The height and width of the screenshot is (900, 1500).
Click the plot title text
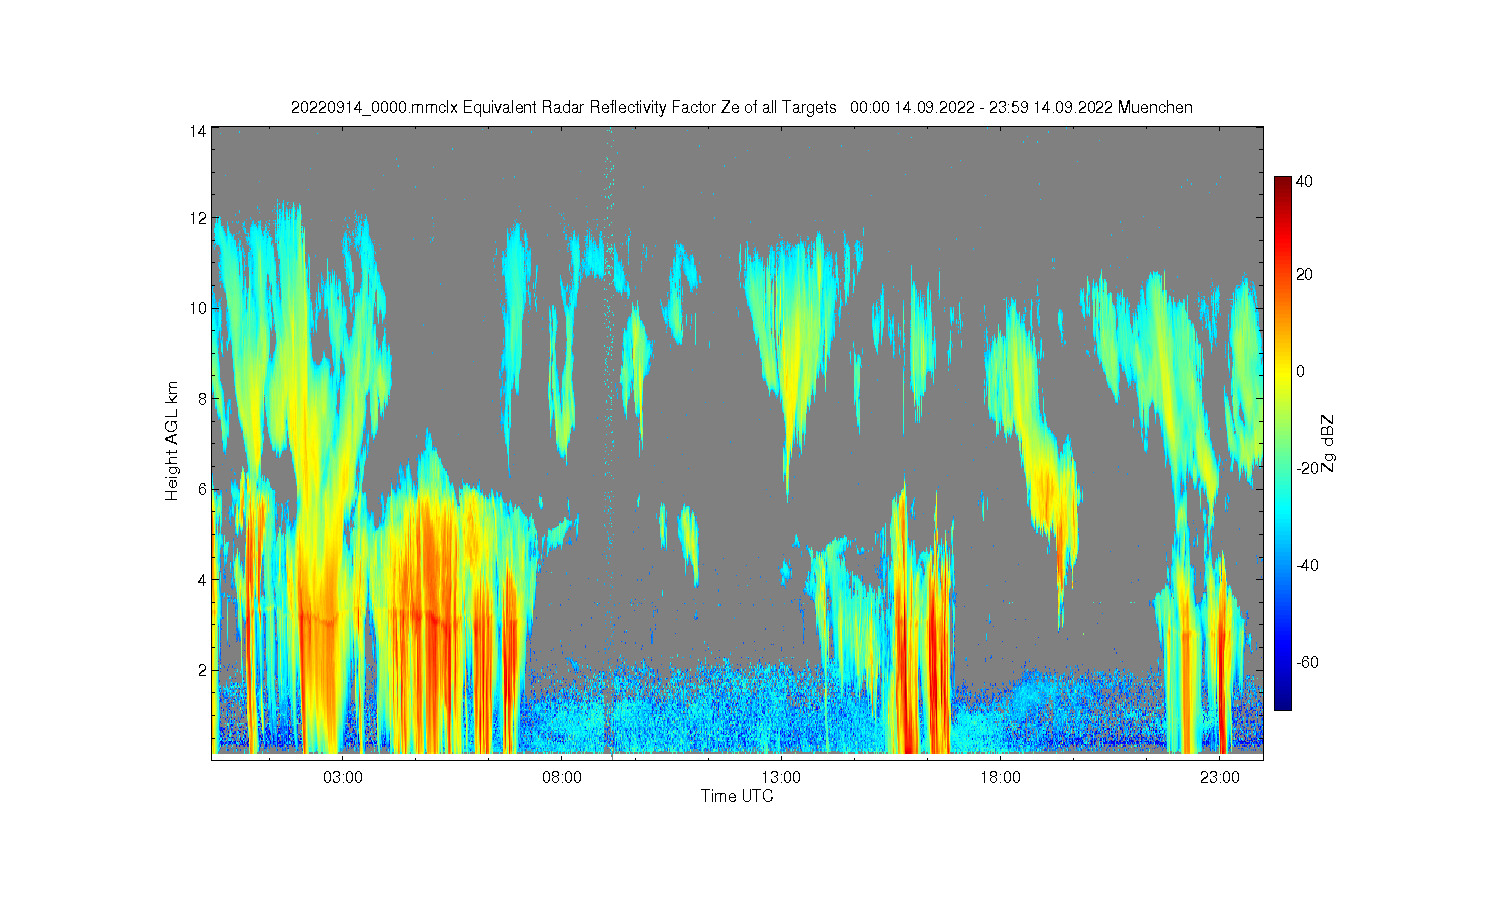tap(741, 107)
